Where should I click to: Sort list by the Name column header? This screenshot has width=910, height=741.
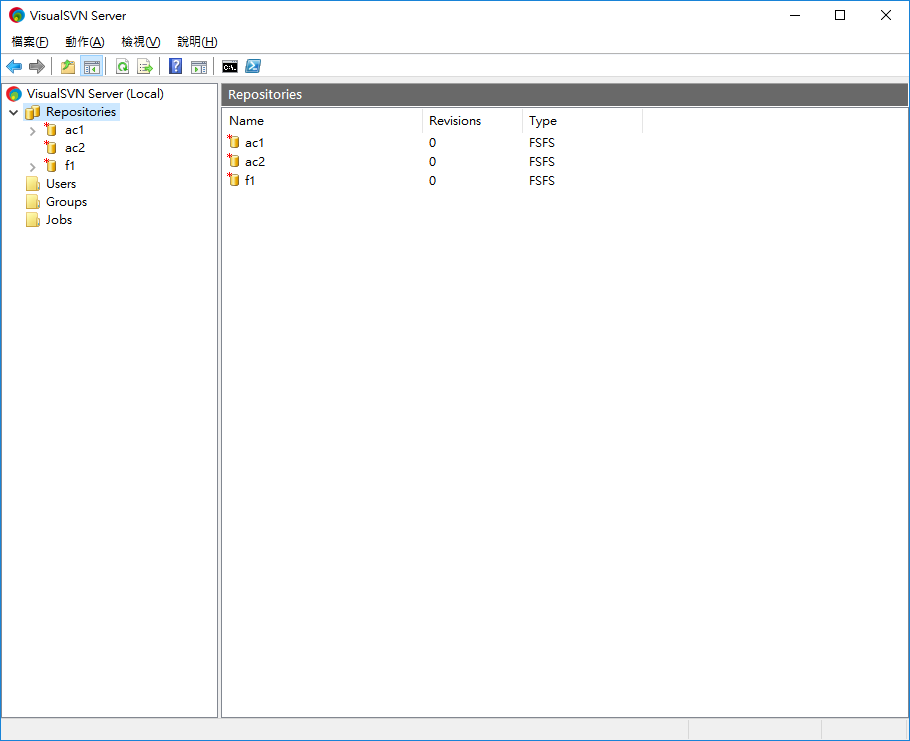click(322, 121)
